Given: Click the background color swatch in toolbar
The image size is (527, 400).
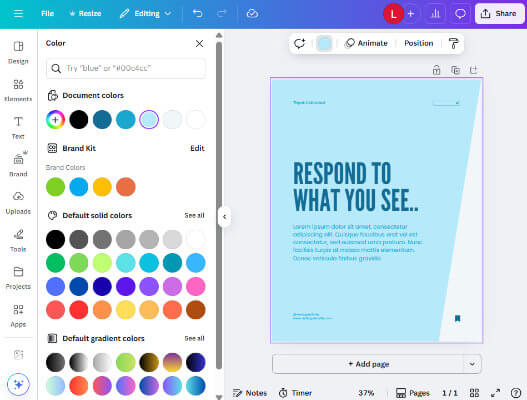Looking at the screenshot, I should click(x=324, y=43).
